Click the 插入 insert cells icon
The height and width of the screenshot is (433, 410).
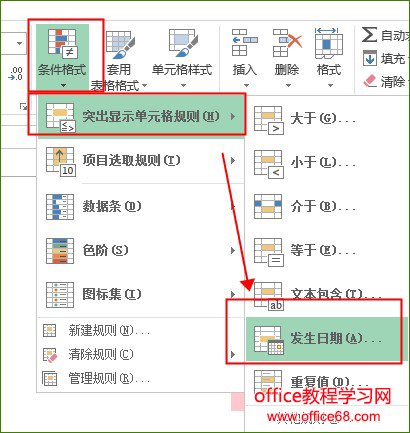pos(245,42)
